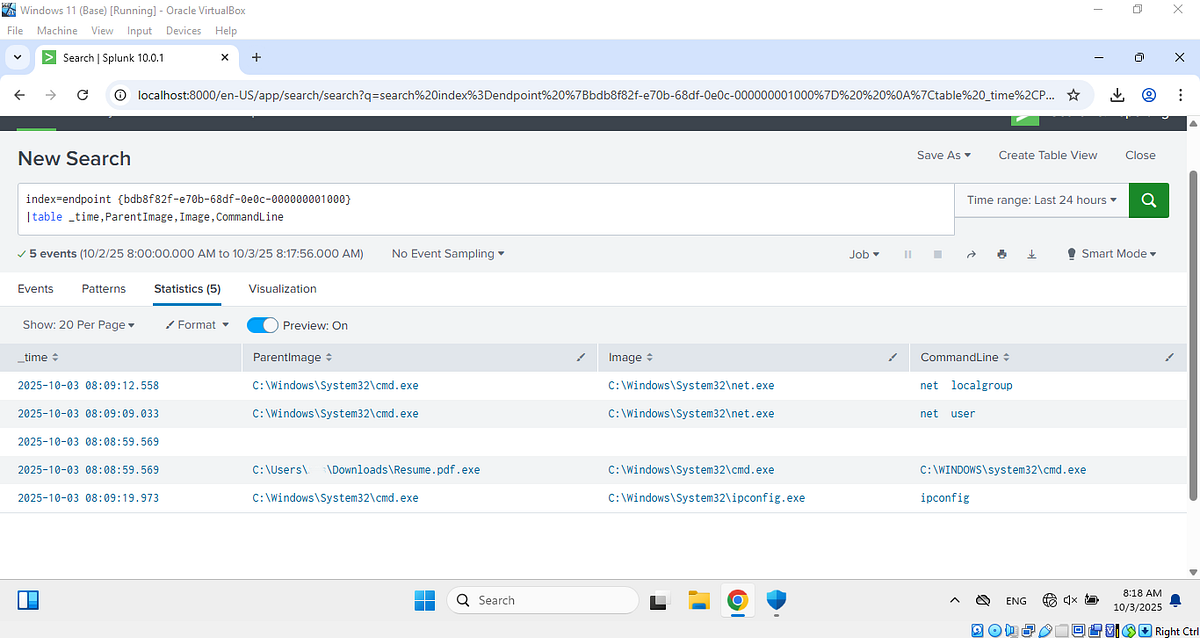This screenshot has width=1200, height=638.
Task: Edit ParentImage column with pencil icon
Action: pyautogui.click(x=582, y=357)
